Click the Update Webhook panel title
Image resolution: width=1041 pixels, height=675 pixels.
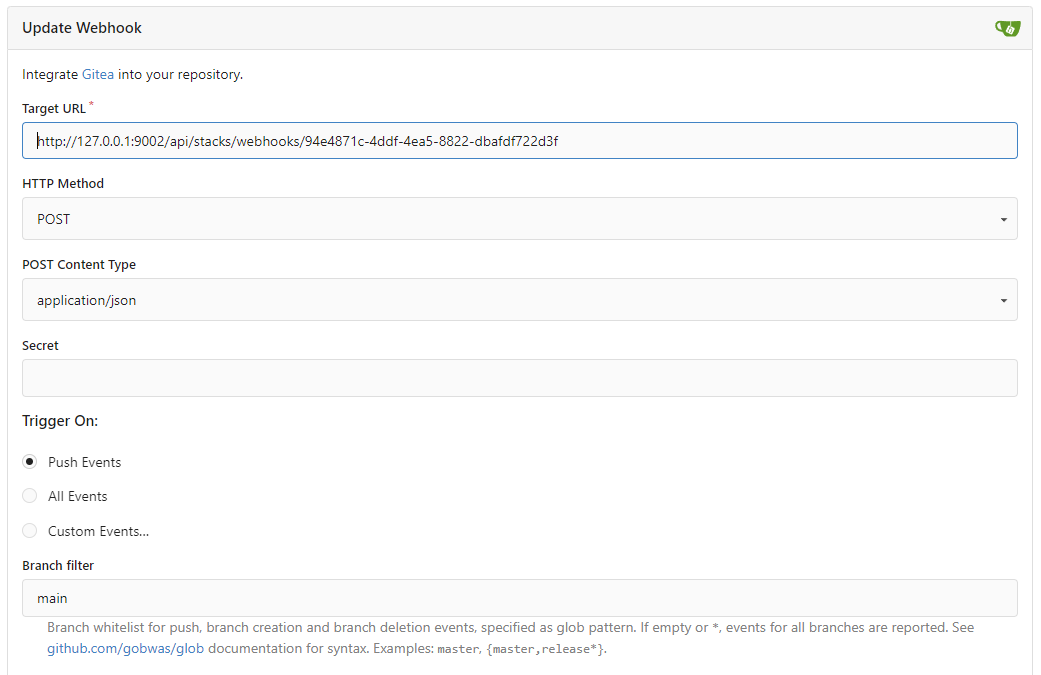[82, 28]
